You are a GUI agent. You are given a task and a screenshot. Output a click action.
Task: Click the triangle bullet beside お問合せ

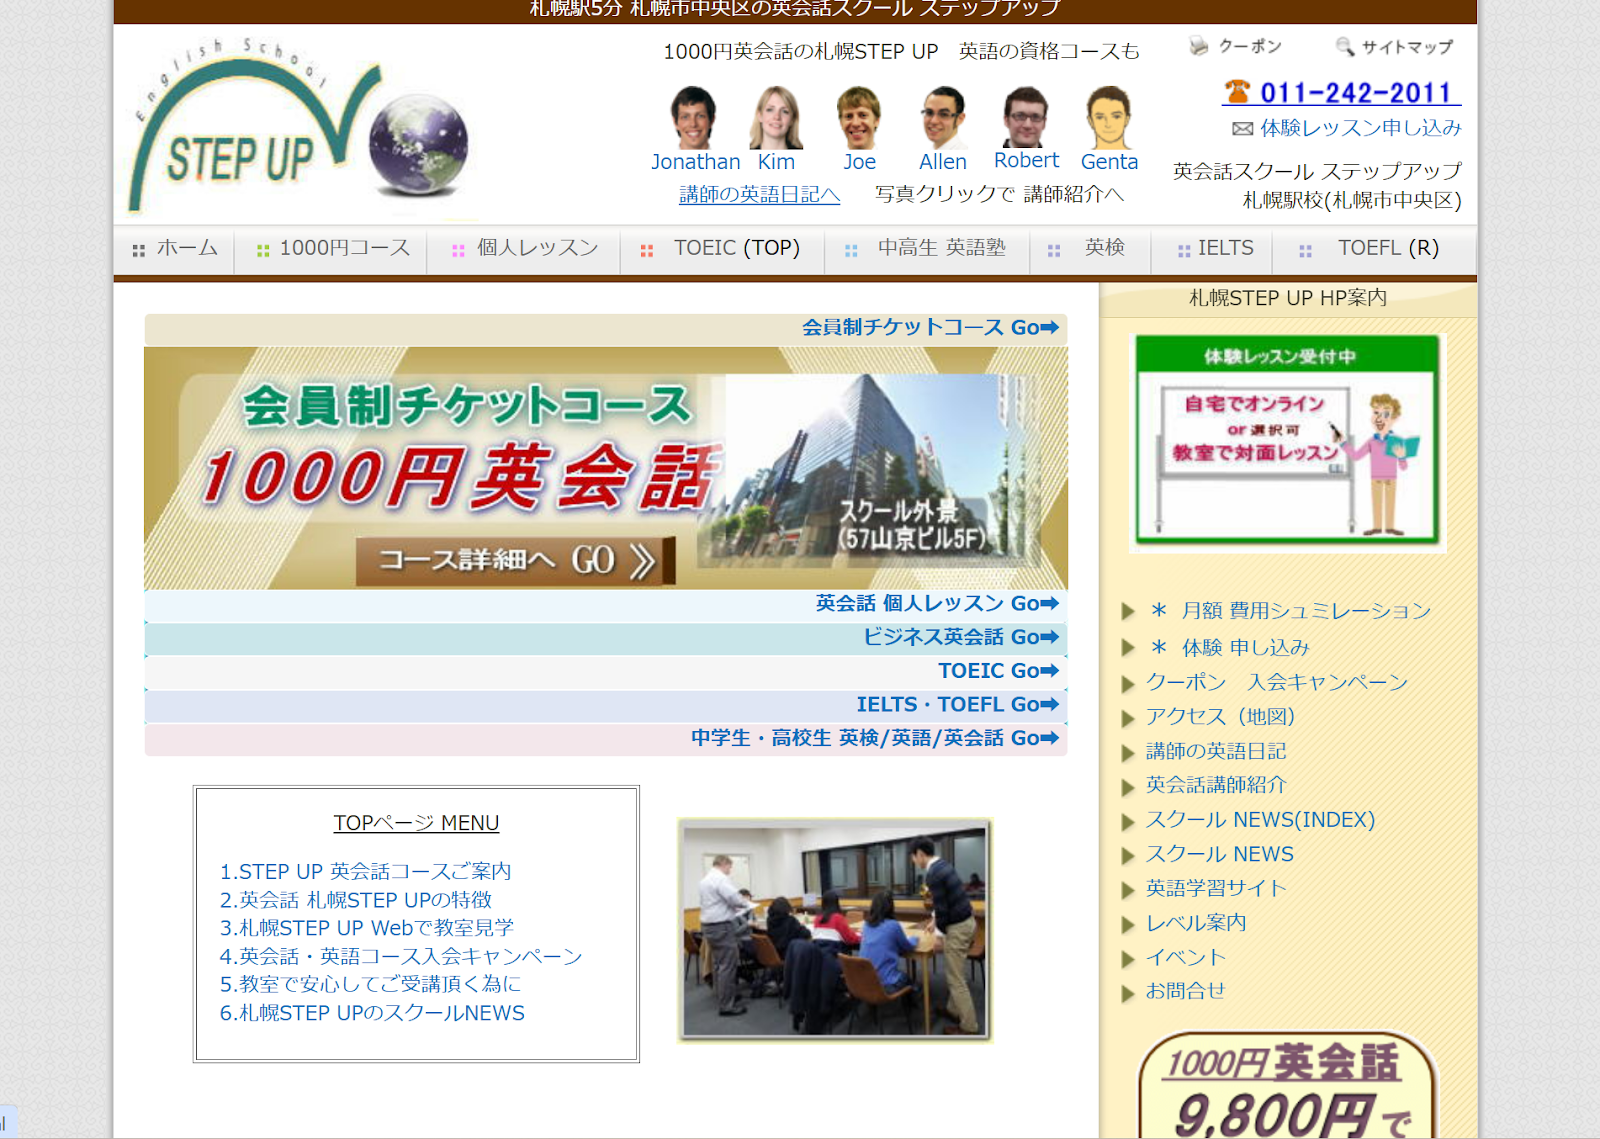[x=1128, y=993]
